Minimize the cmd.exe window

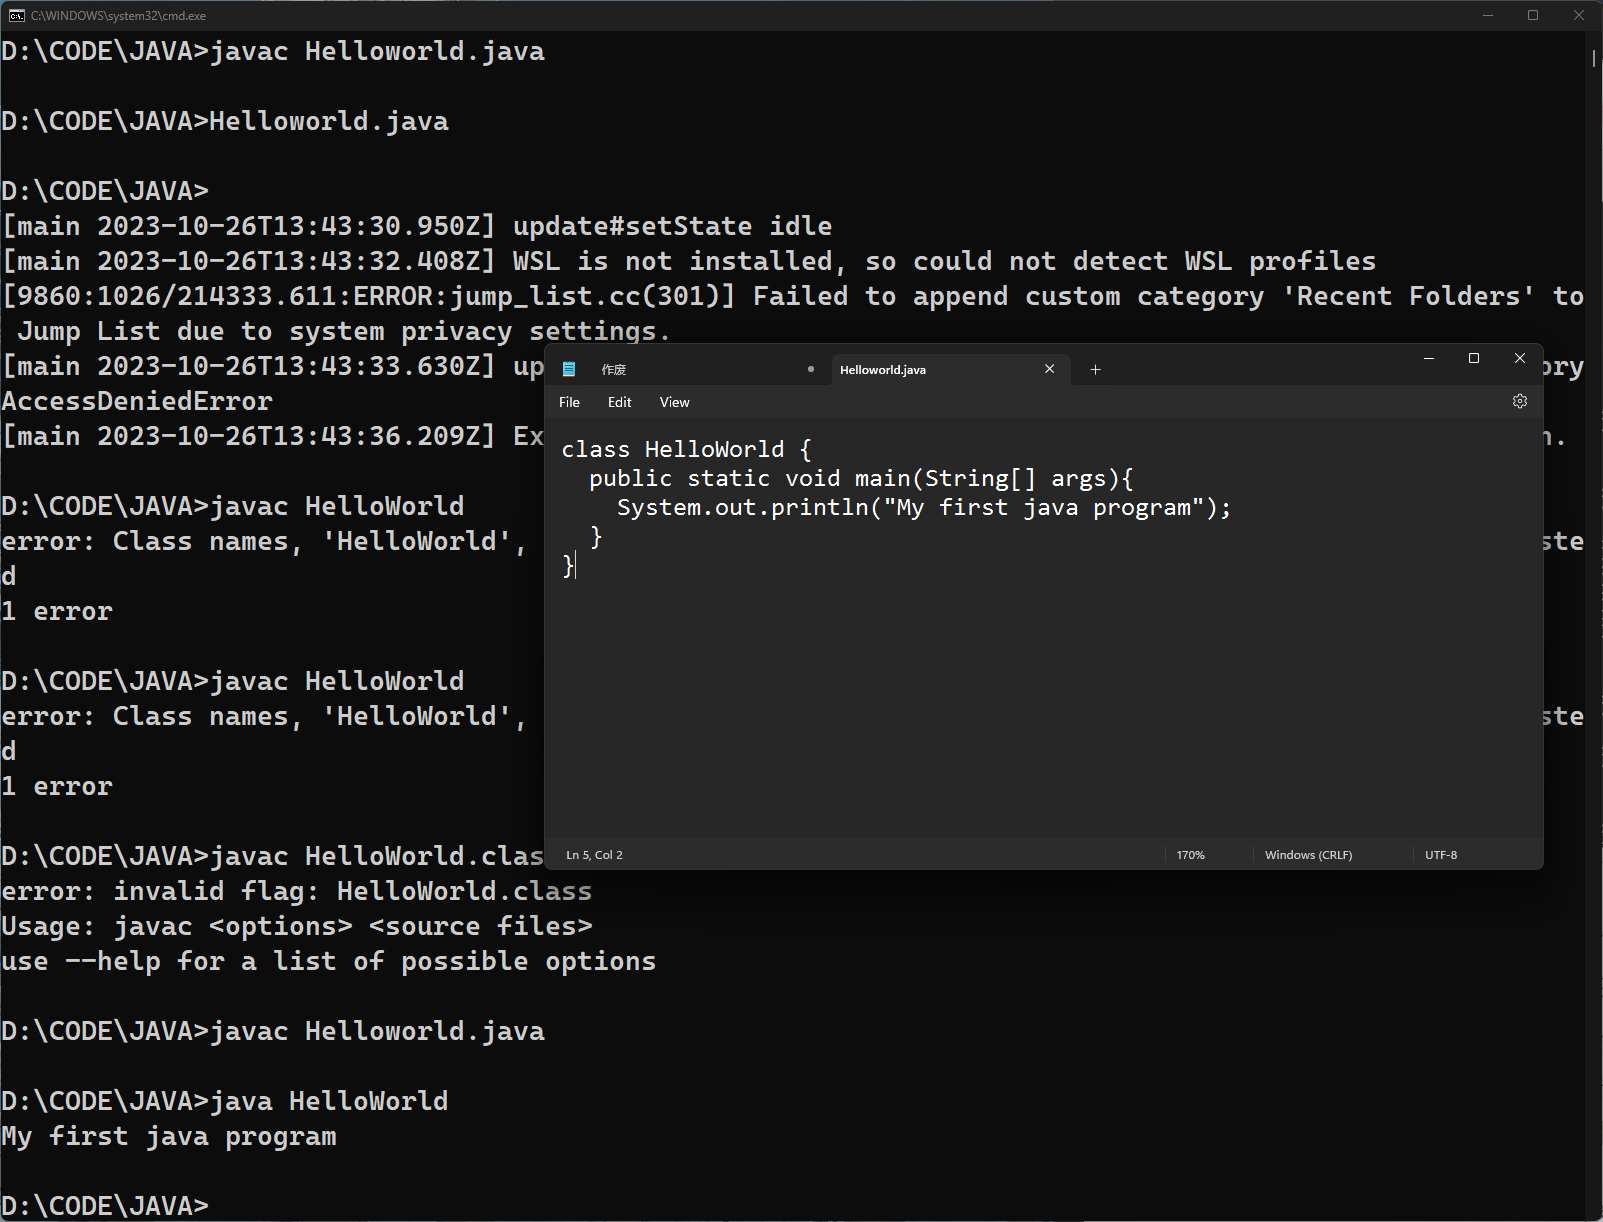coord(1487,15)
